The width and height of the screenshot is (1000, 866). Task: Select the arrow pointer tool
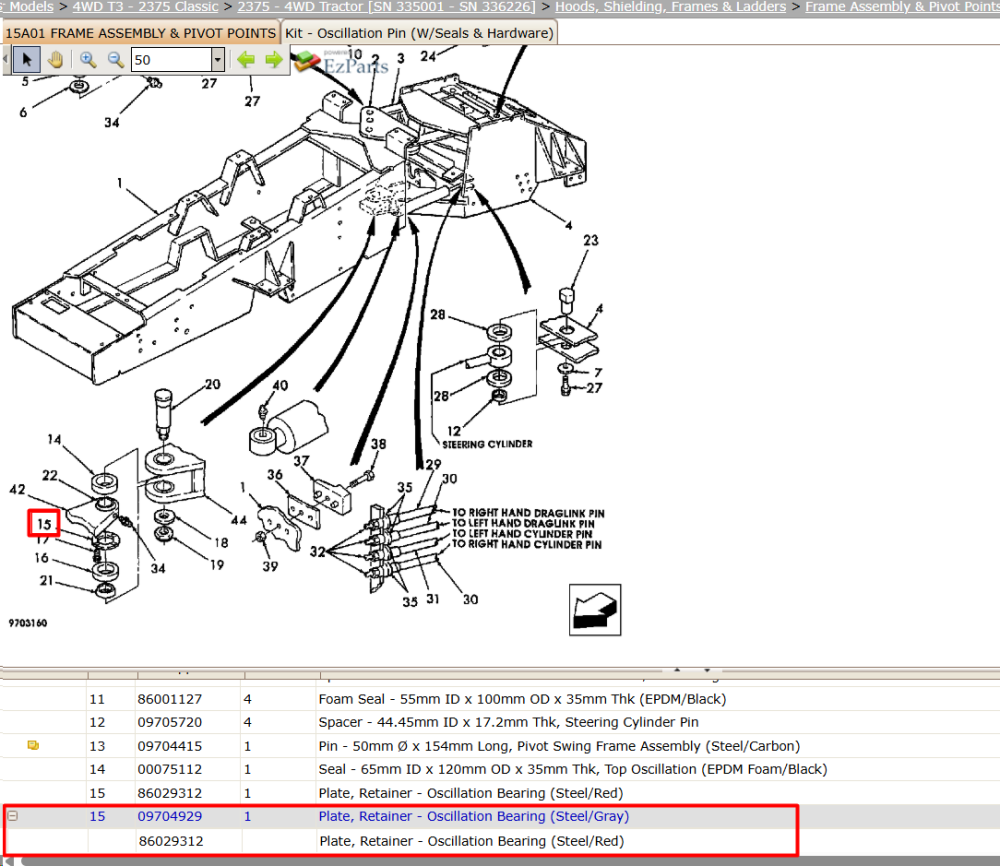pos(26,60)
